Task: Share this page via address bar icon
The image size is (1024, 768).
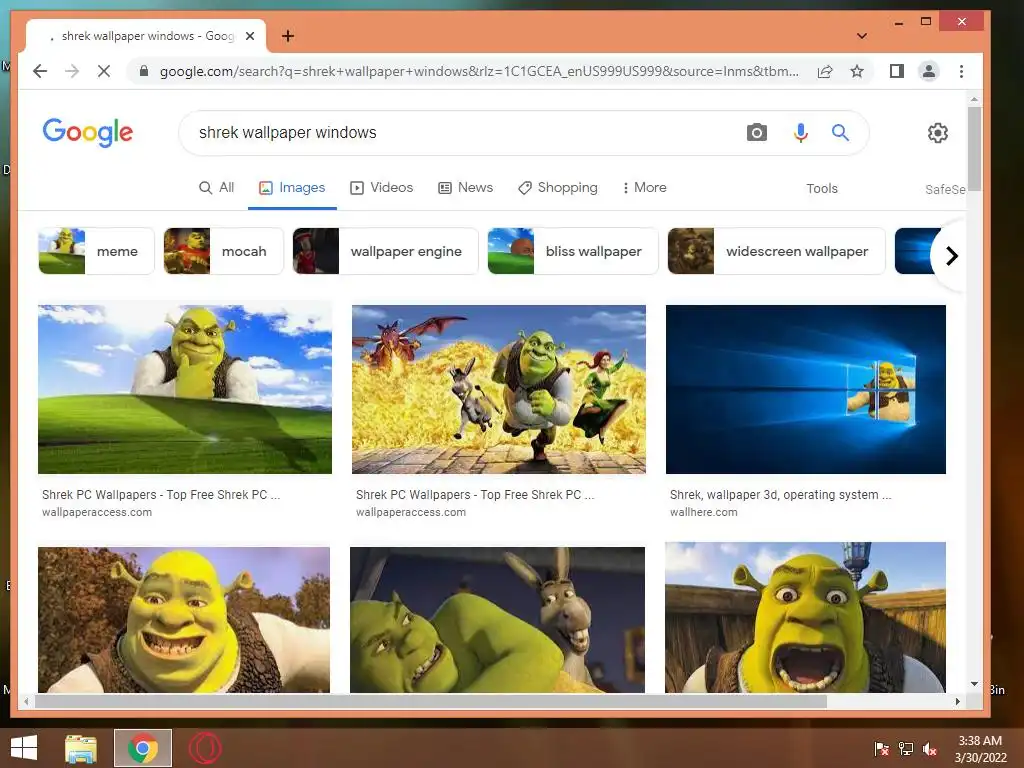Action: pyautogui.click(x=825, y=71)
